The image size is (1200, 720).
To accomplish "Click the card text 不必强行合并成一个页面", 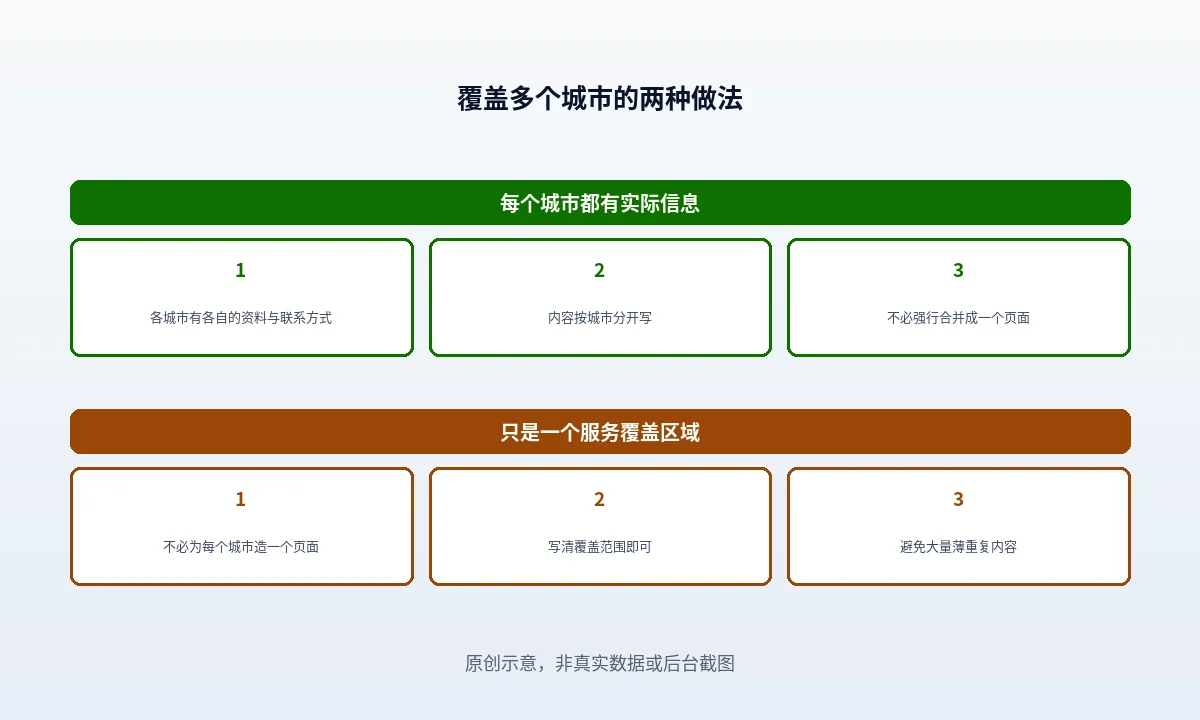I will tap(959, 318).
